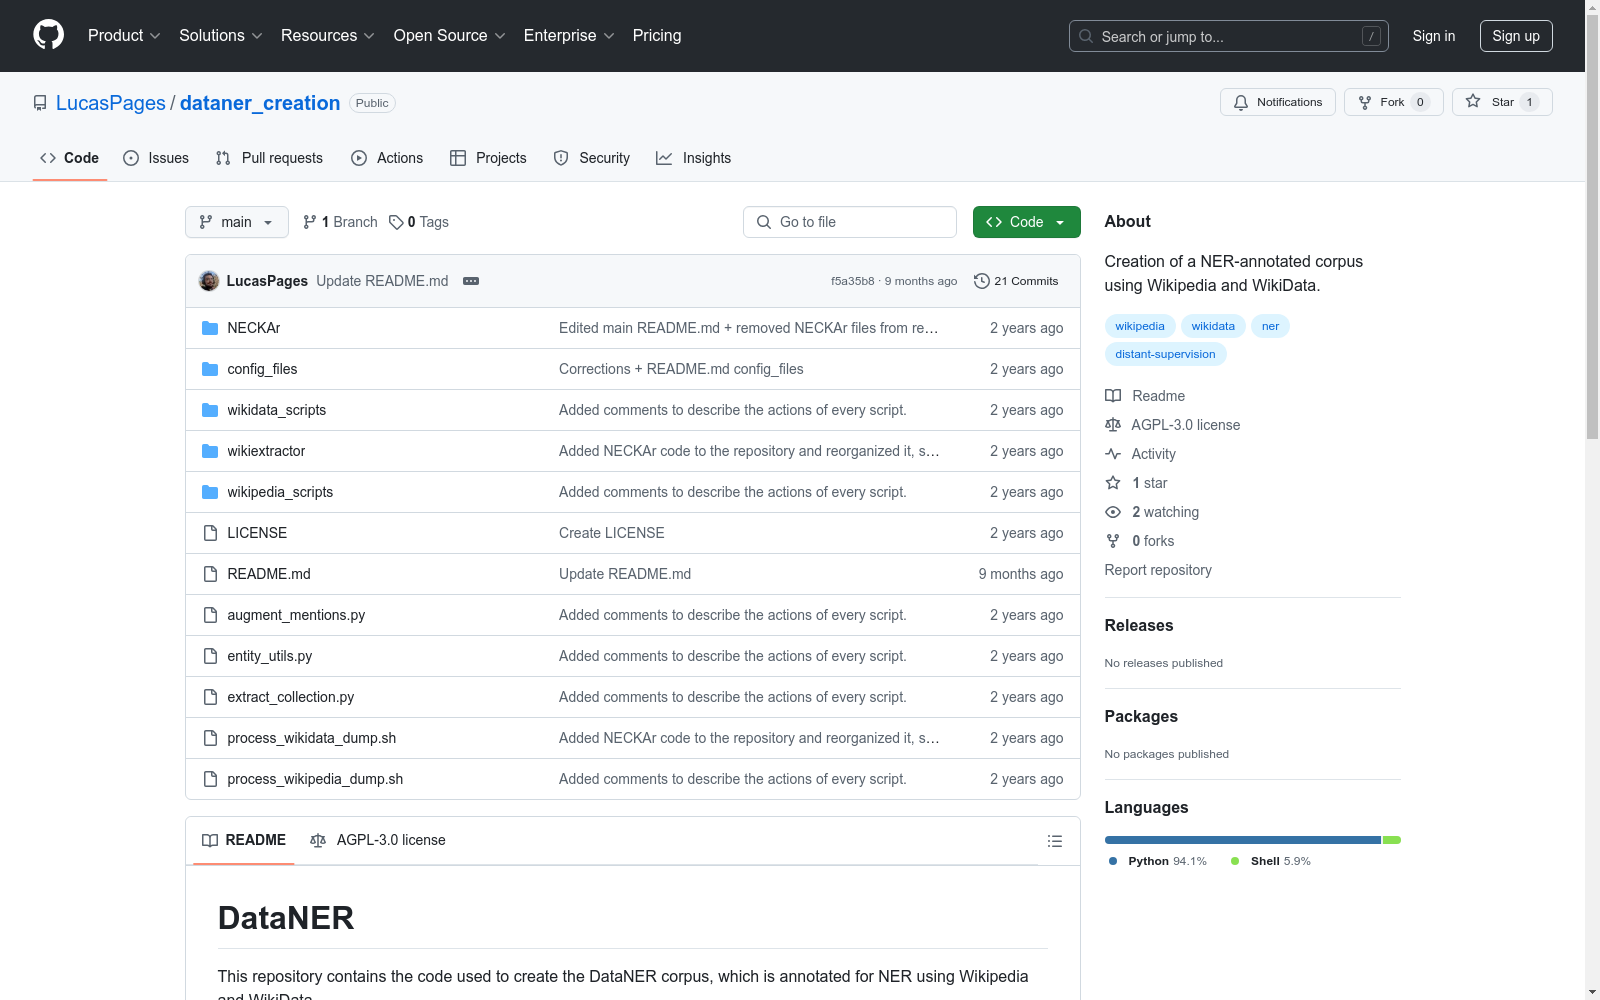The width and height of the screenshot is (1600, 1000).
Task: Click the eye icon next to watching
Action: [x=1113, y=512]
